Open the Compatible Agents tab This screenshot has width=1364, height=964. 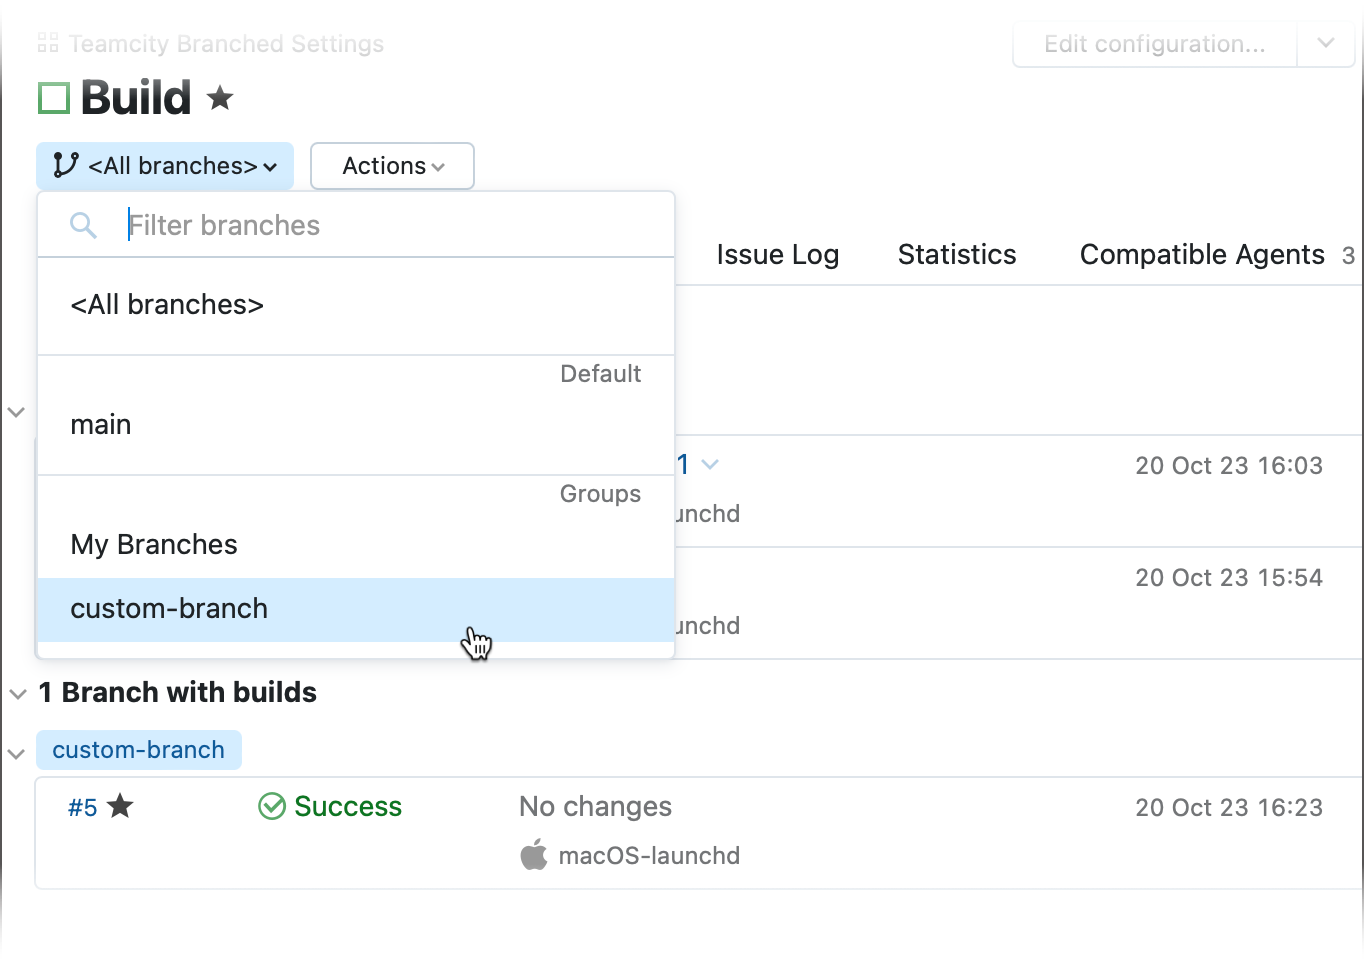click(x=1201, y=255)
